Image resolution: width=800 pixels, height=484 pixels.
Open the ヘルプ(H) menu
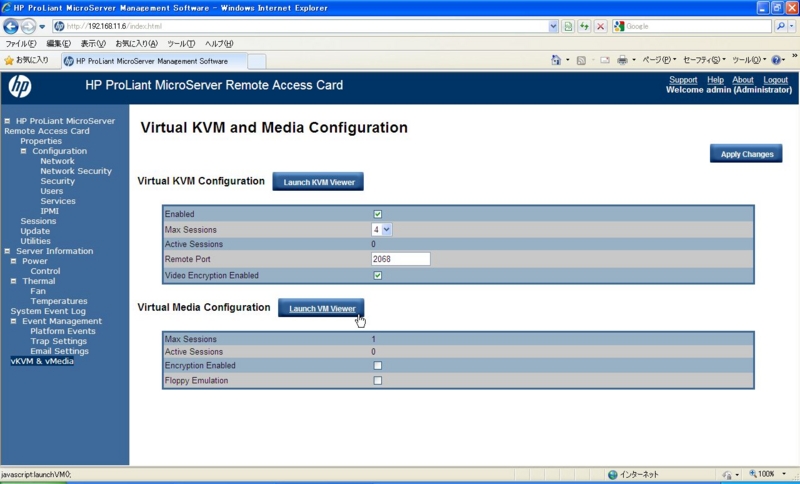coord(219,44)
